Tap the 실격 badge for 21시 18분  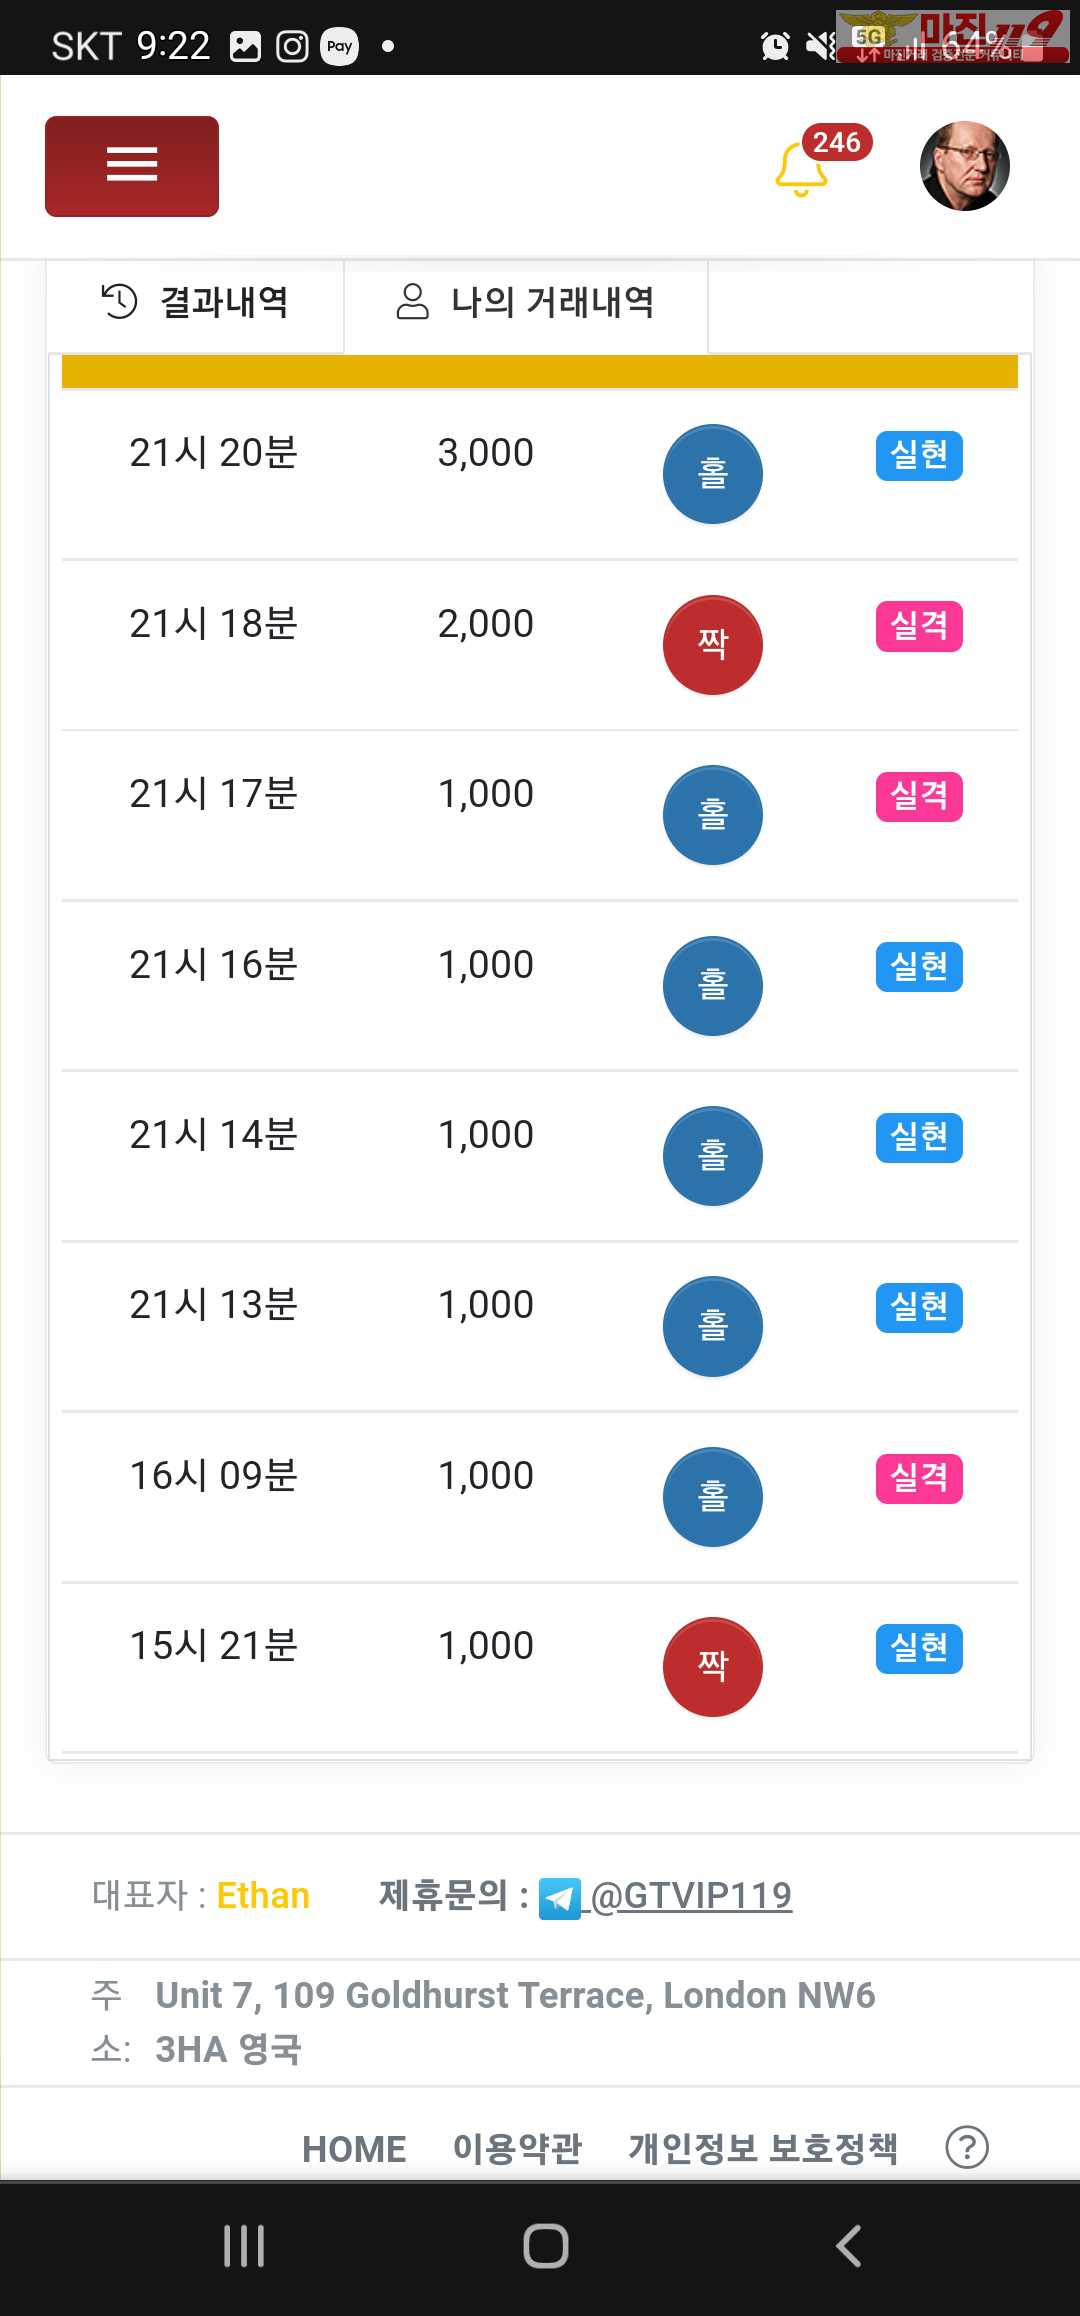point(919,626)
